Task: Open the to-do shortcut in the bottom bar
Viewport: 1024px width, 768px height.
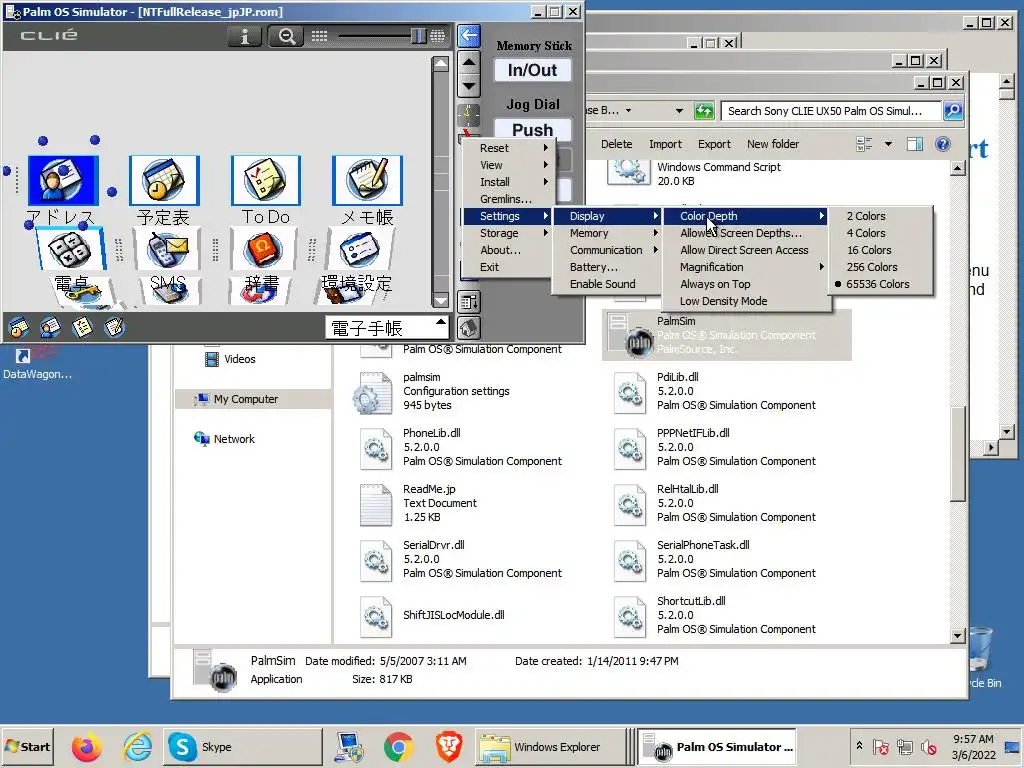Action: tap(82, 327)
